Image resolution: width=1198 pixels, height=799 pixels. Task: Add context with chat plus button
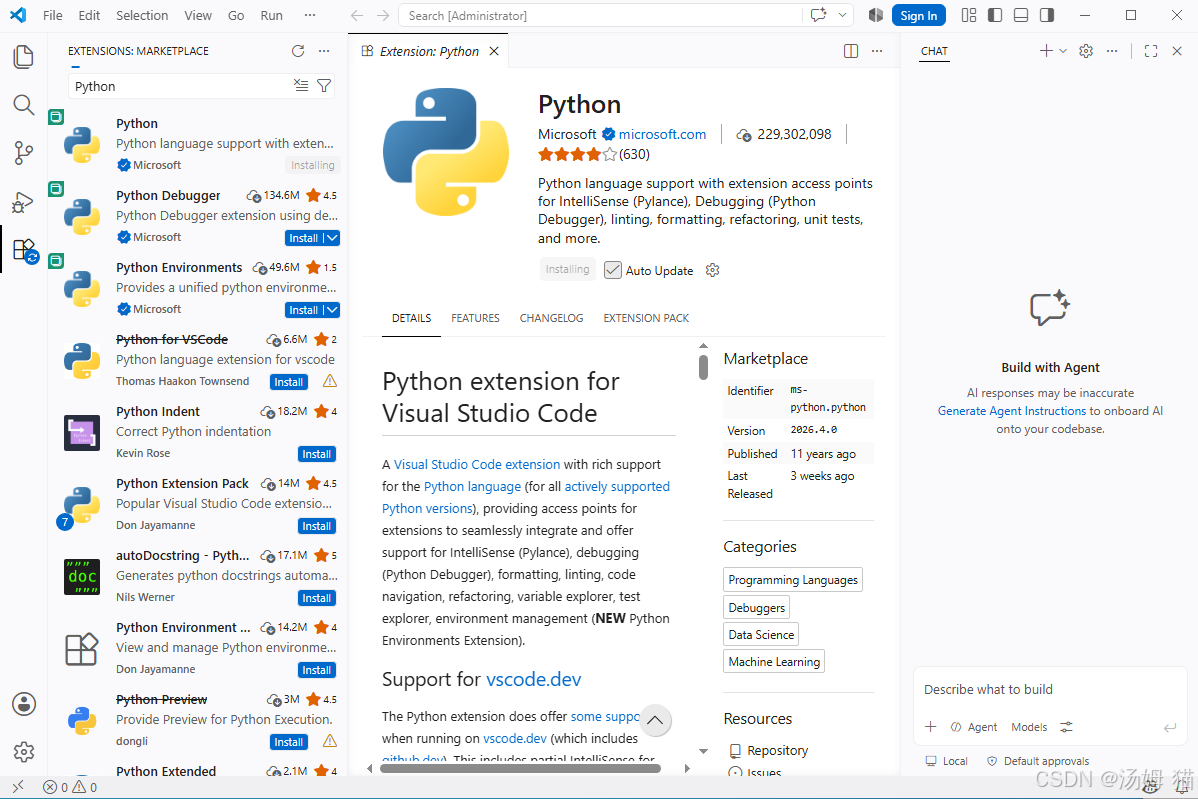click(x=931, y=727)
